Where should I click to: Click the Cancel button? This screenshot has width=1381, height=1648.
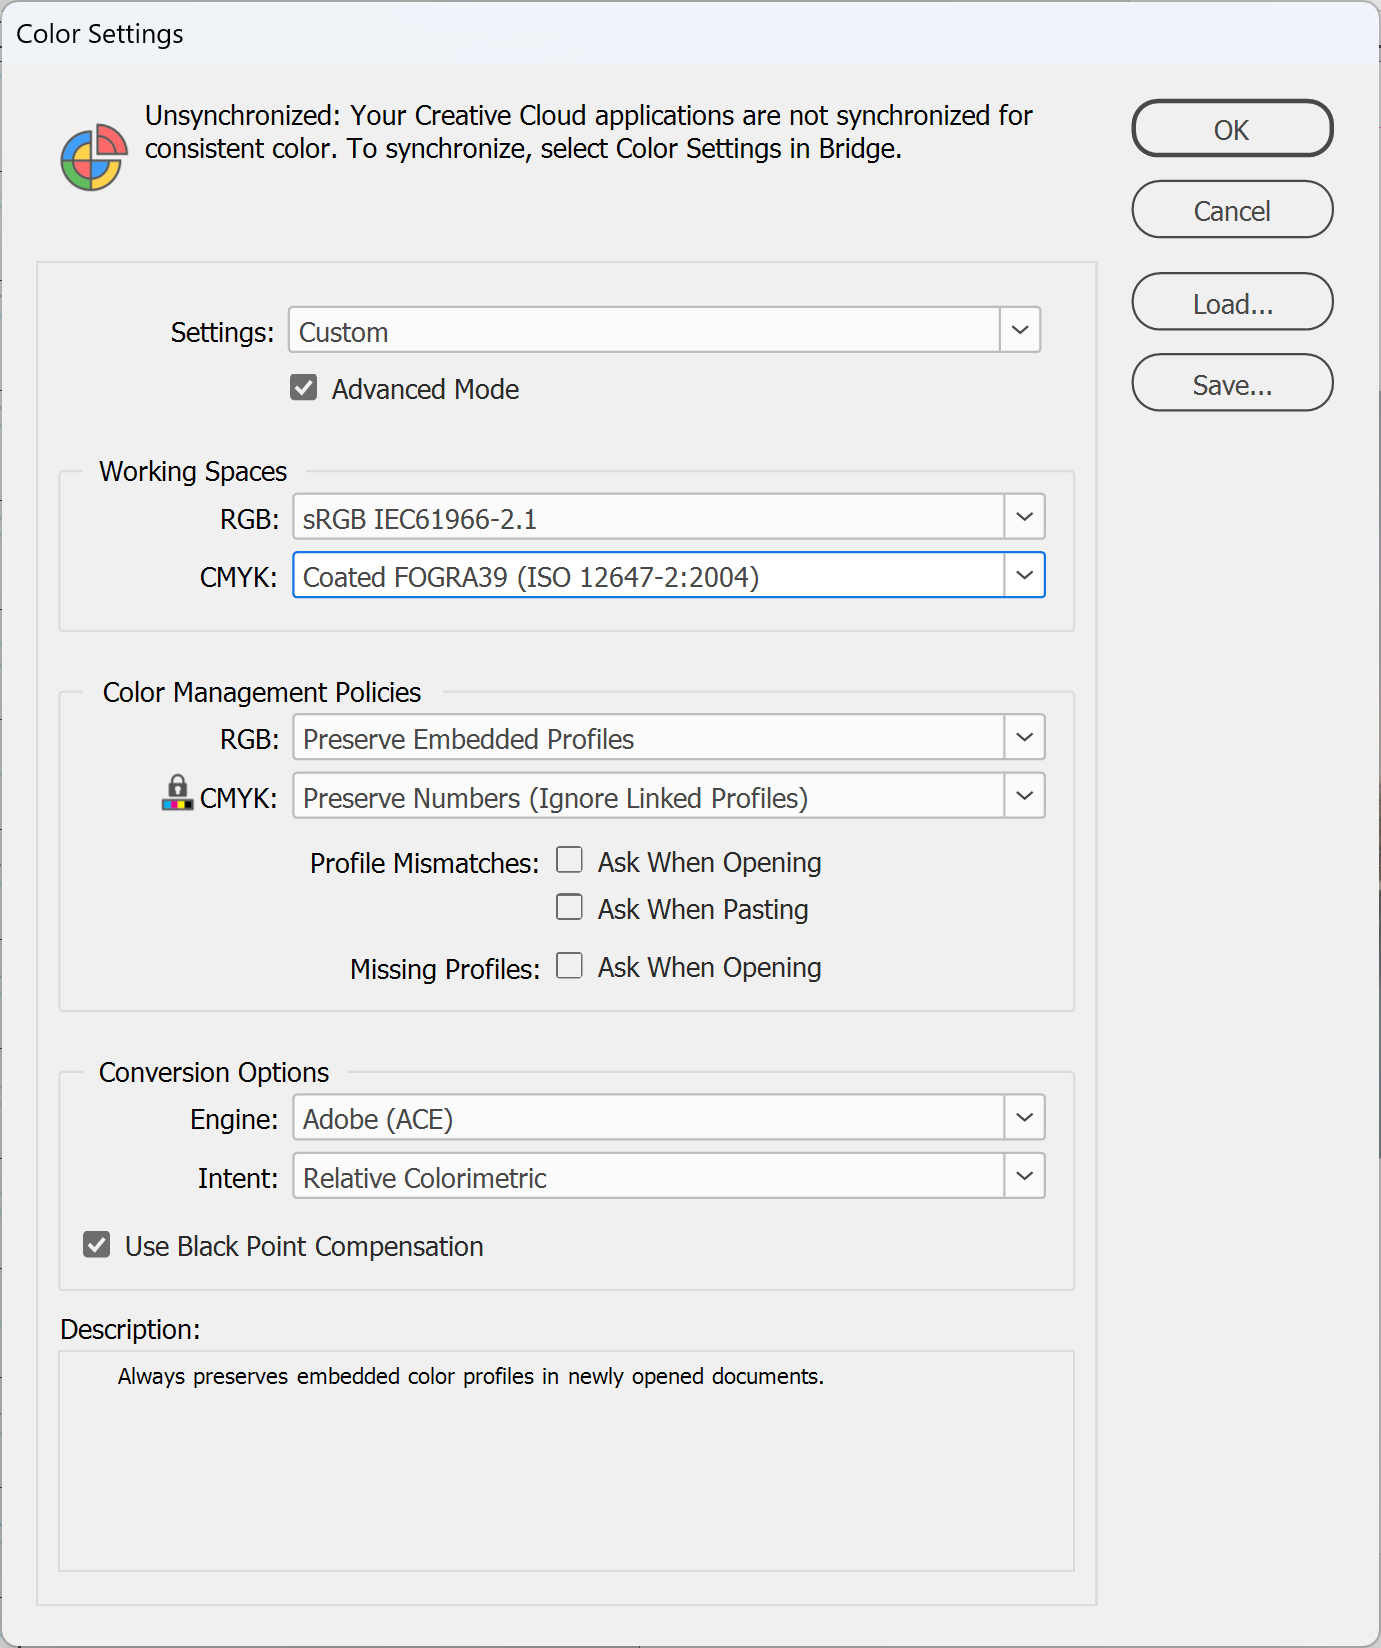click(1232, 210)
